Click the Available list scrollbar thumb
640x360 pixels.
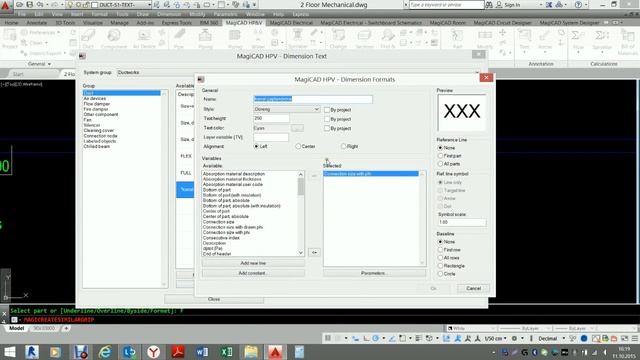click(x=301, y=187)
